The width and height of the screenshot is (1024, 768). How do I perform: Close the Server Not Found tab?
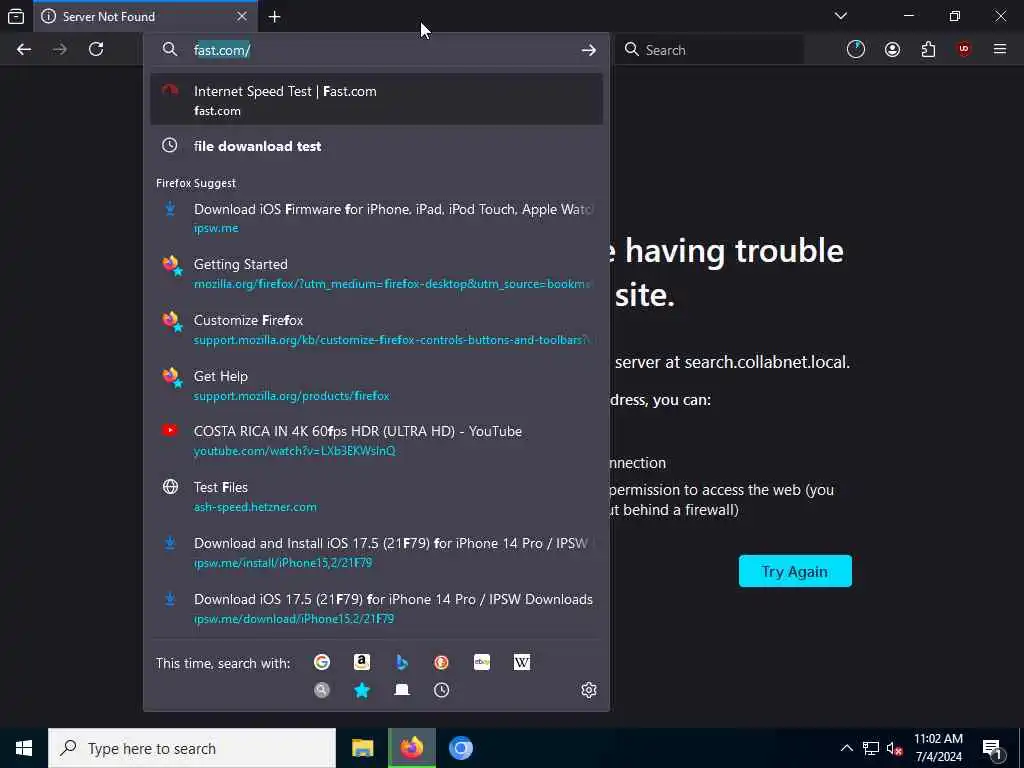pyautogui.click(x=242, y=16)
